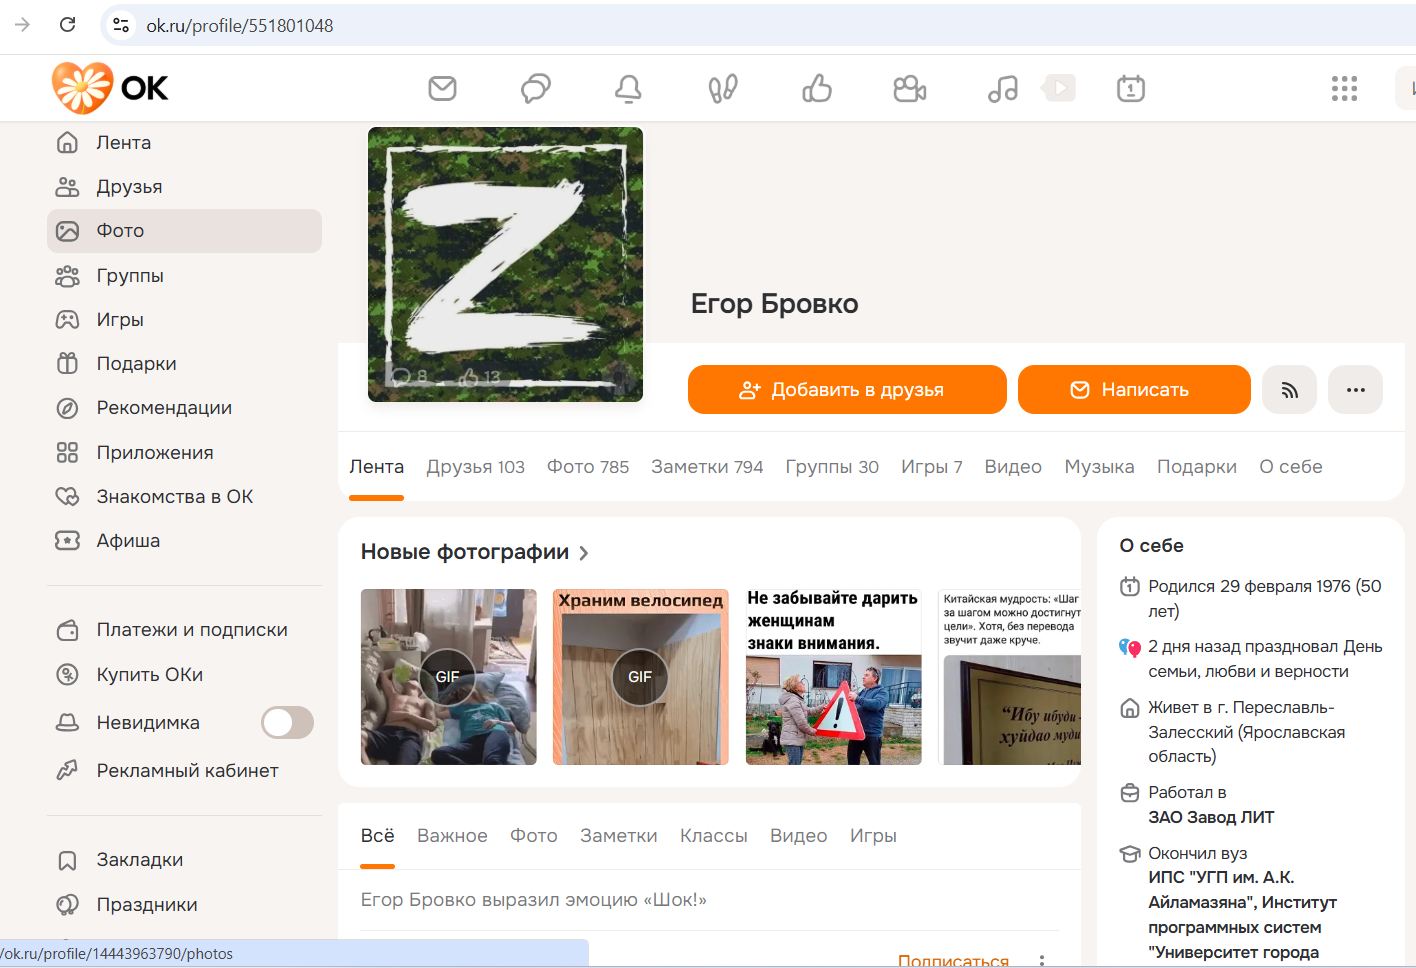Switch to the Заметки 794 profile tab
This screenshot has width=1416, height=968.
click(x=707, y=466)
